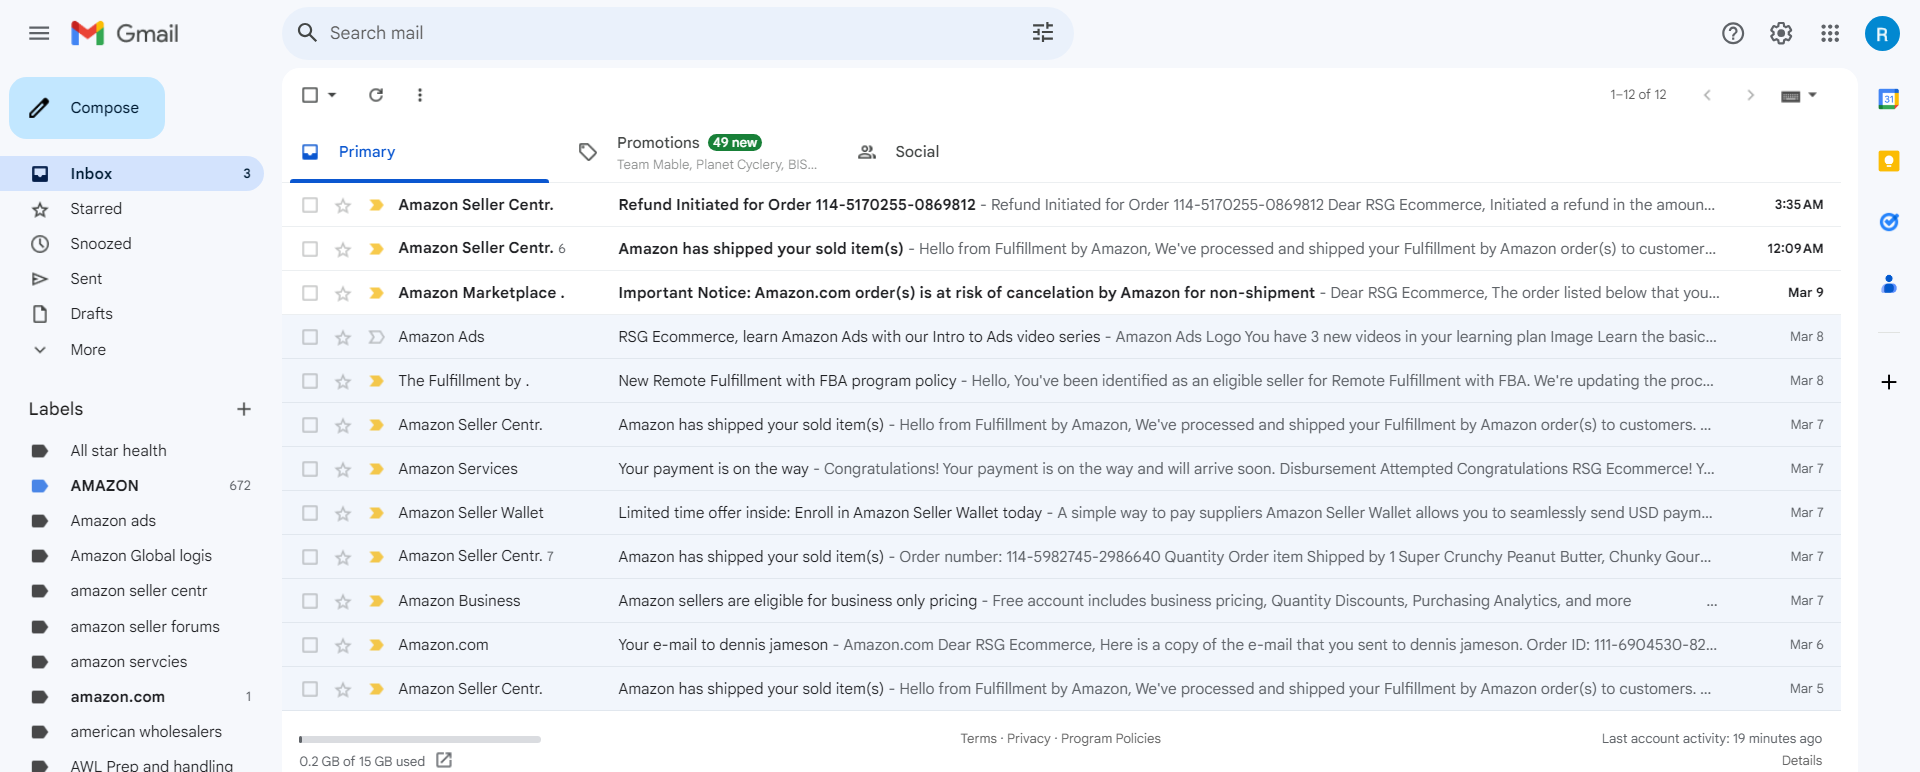Open the Support help icon
This screenshot has width=1920, height=772.
coord(1733,33)
